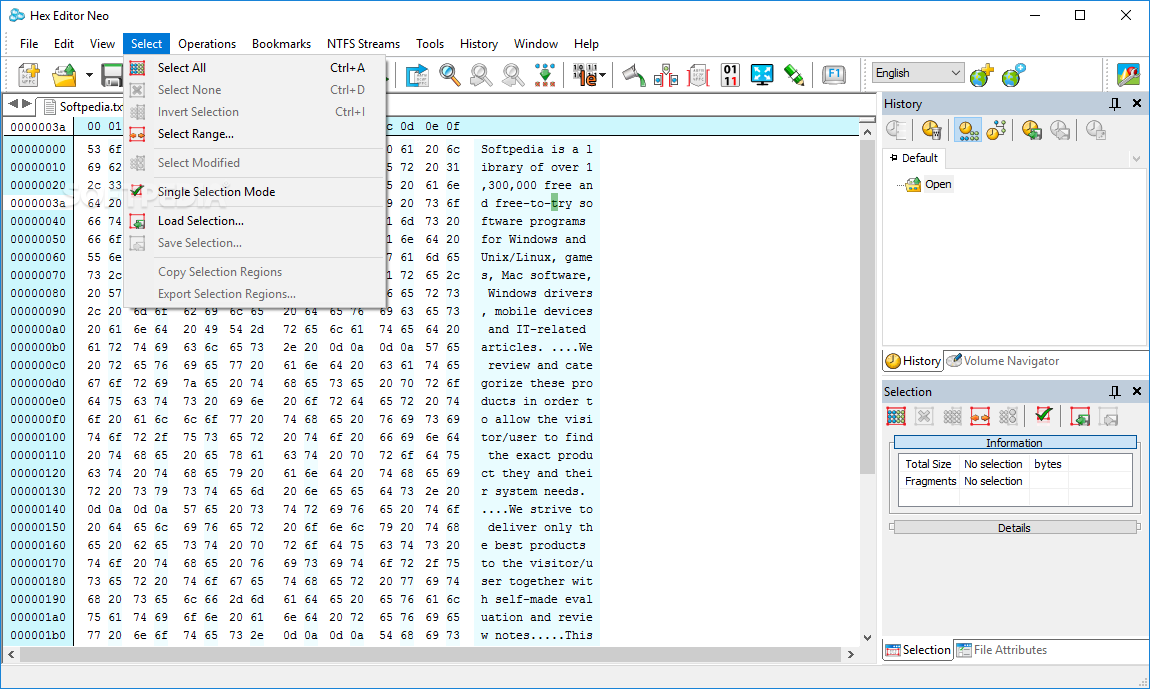
Task: Click the Save floppy disk icon
Action: pos(111,75)
